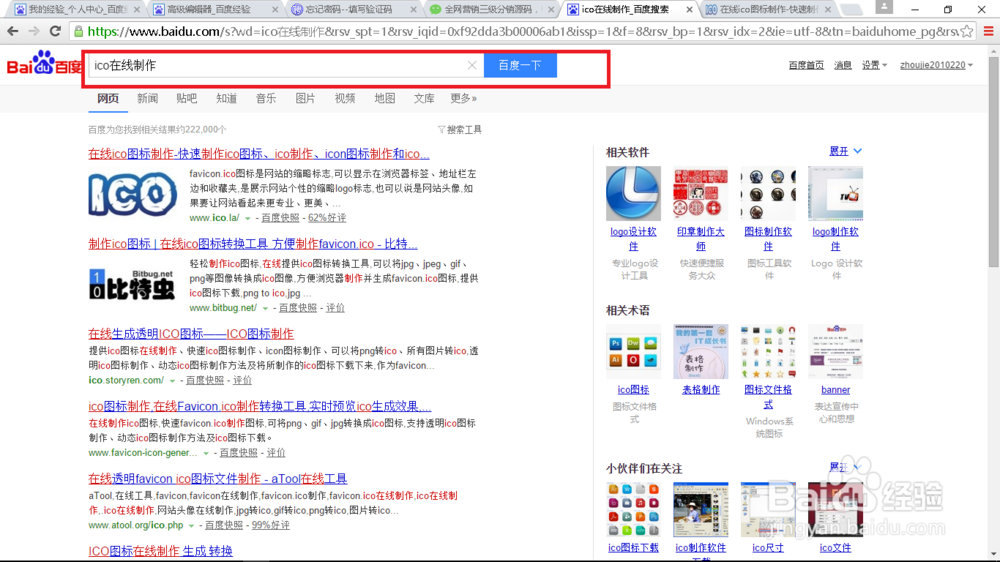
Task: Open the zhoujie2010220 account dropdown
Action: tap(936, 65)
